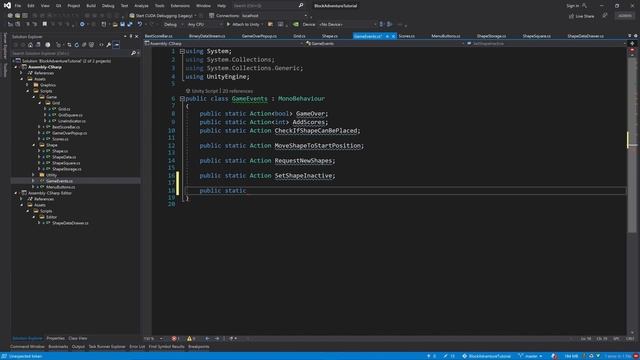
Task: Expand the Graphics folder in Solution Explorer
Action: [x=28, y=85]
